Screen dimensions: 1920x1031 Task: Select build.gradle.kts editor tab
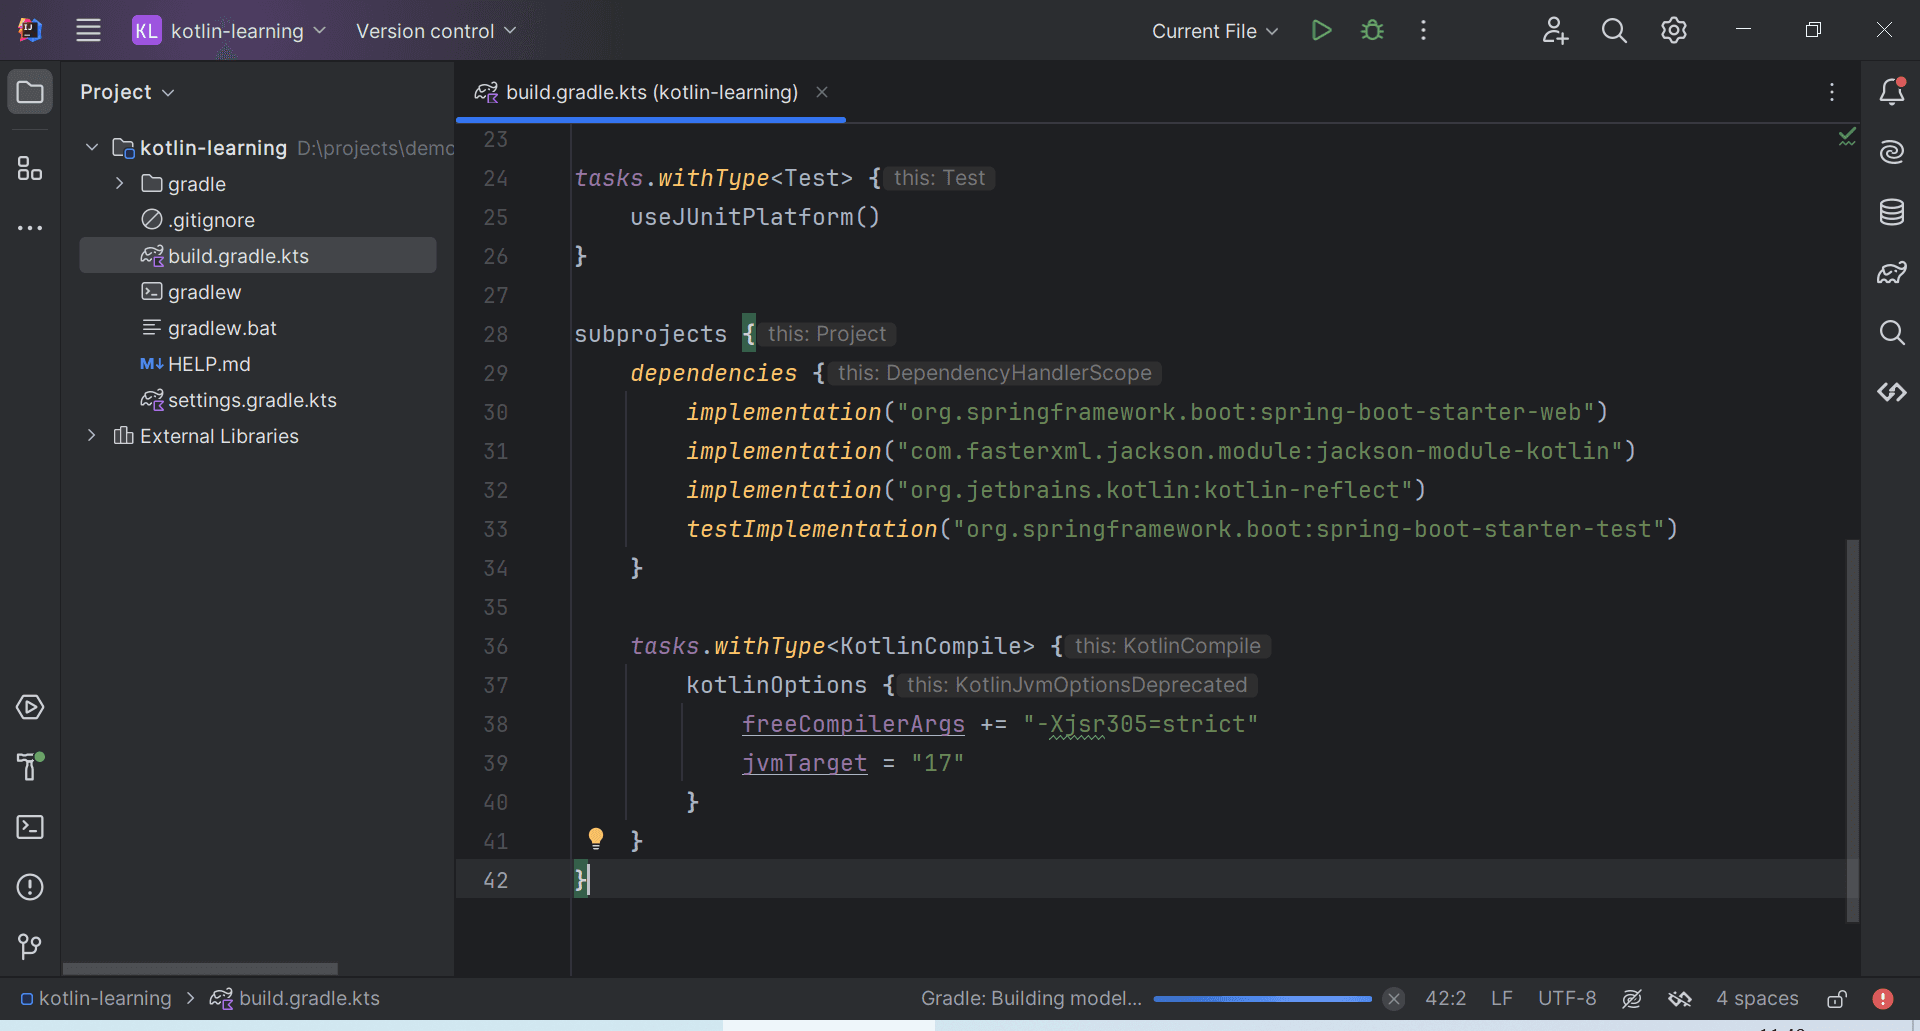[651, 92]
